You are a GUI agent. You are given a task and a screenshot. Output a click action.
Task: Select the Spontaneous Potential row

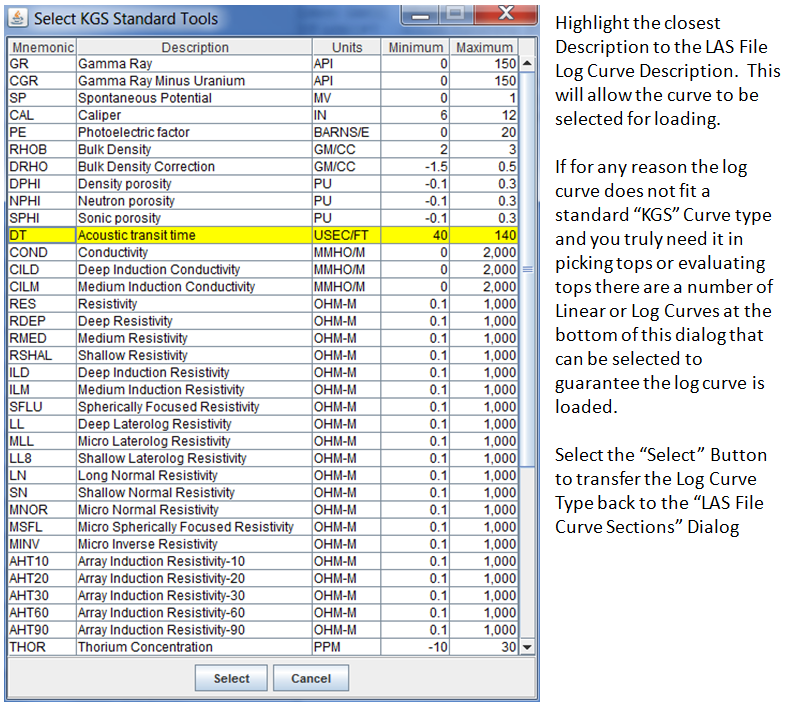[x=263, y=98]
